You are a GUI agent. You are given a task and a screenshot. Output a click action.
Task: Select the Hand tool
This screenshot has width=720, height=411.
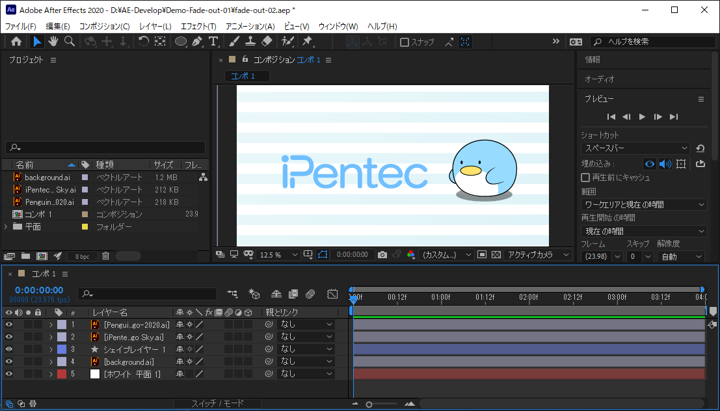[53, 42]
